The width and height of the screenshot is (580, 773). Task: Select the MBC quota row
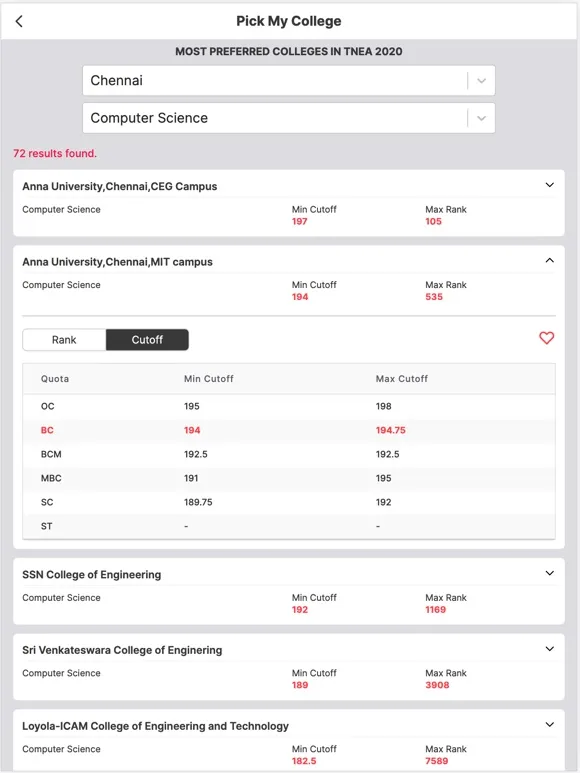coord(289,478)
